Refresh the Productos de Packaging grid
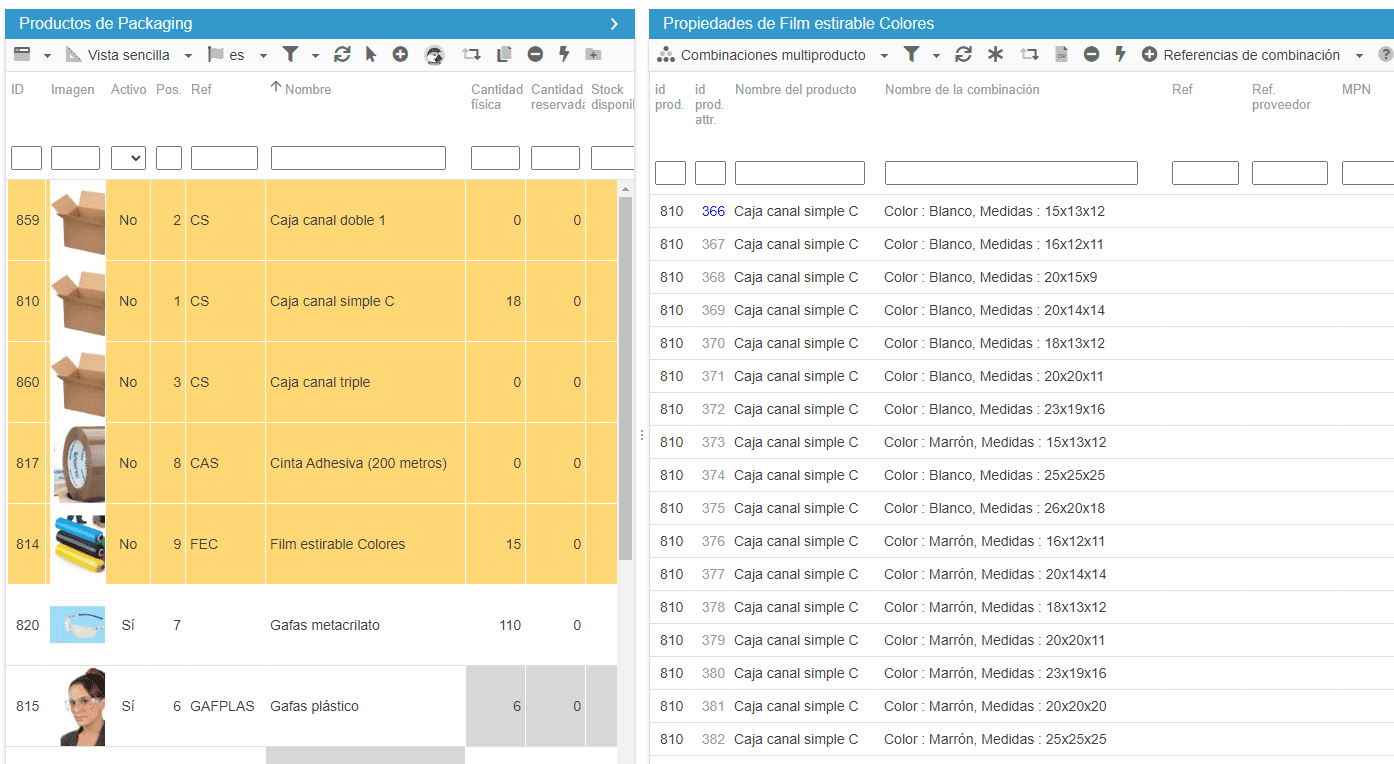 (342, 55)
